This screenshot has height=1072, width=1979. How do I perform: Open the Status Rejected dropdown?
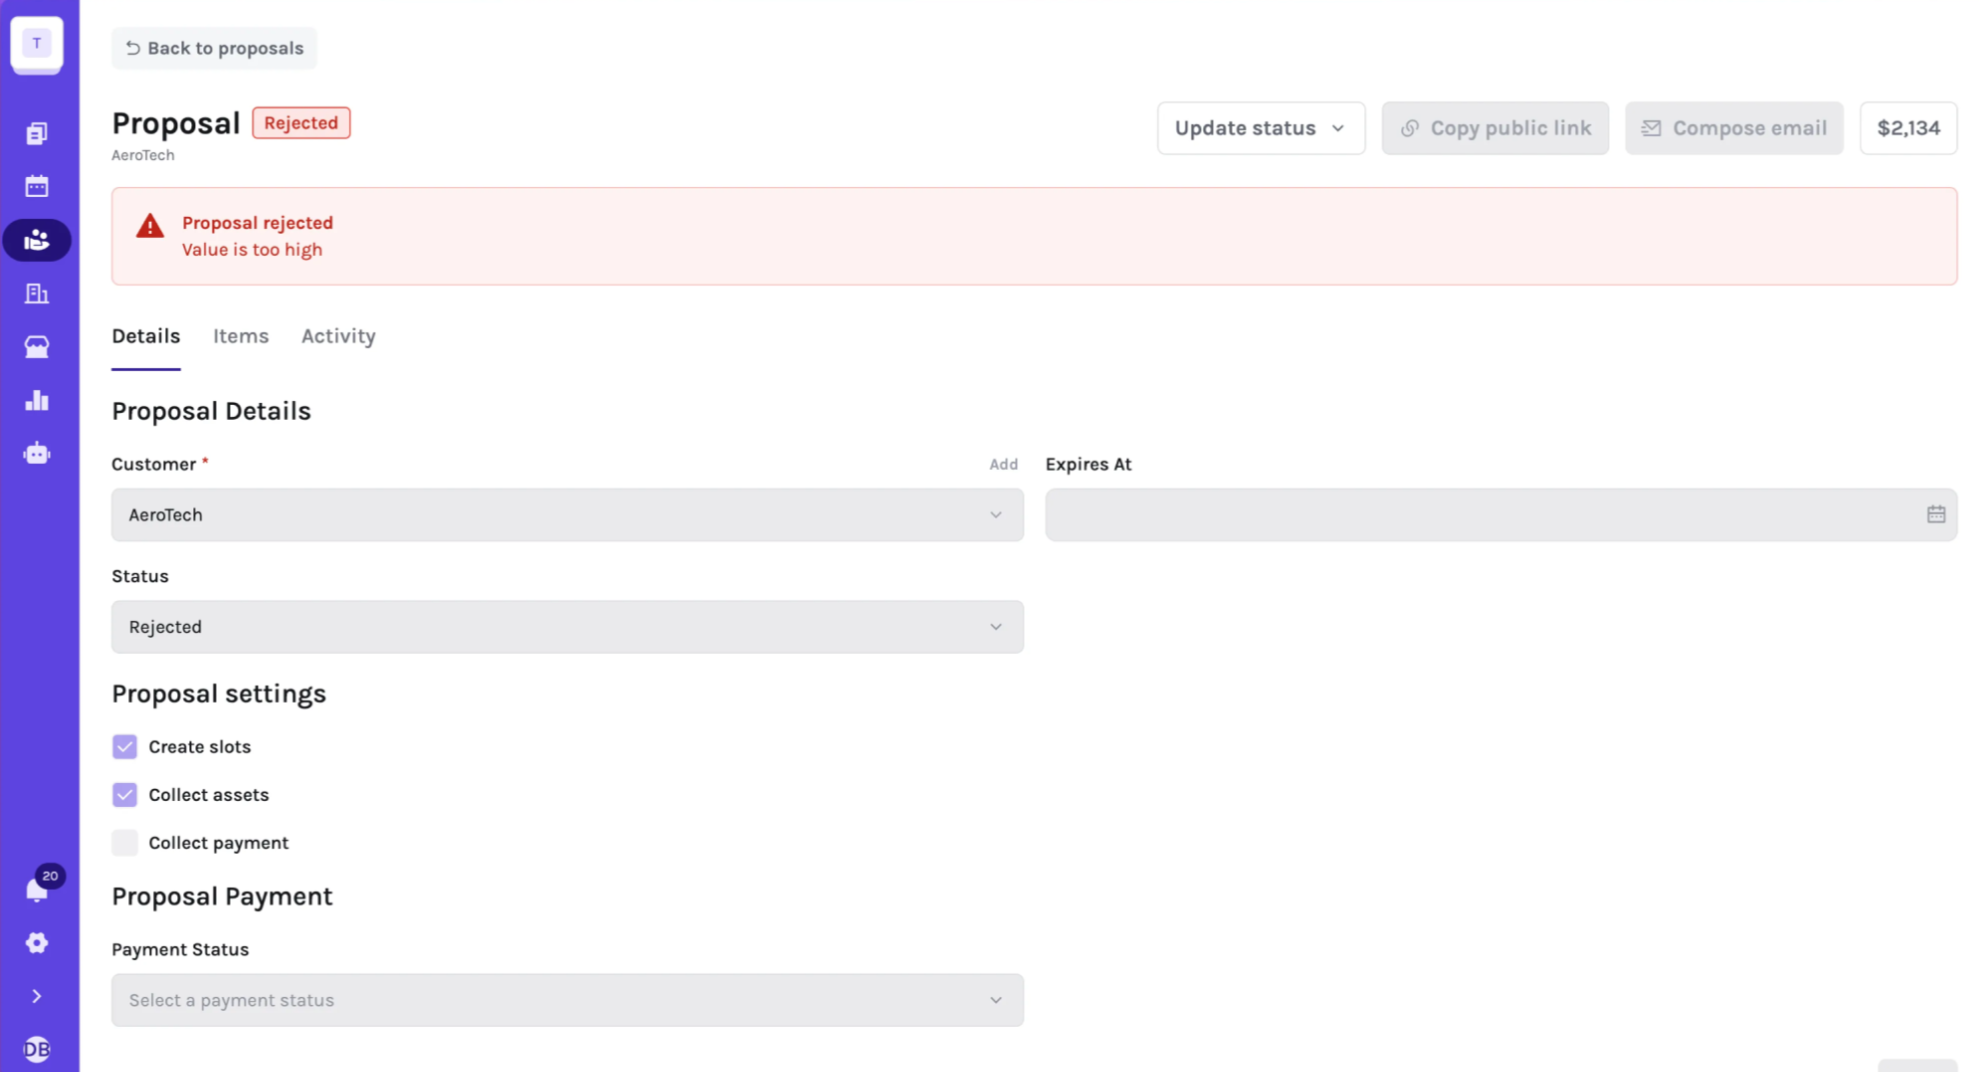(x=567, y=627)
